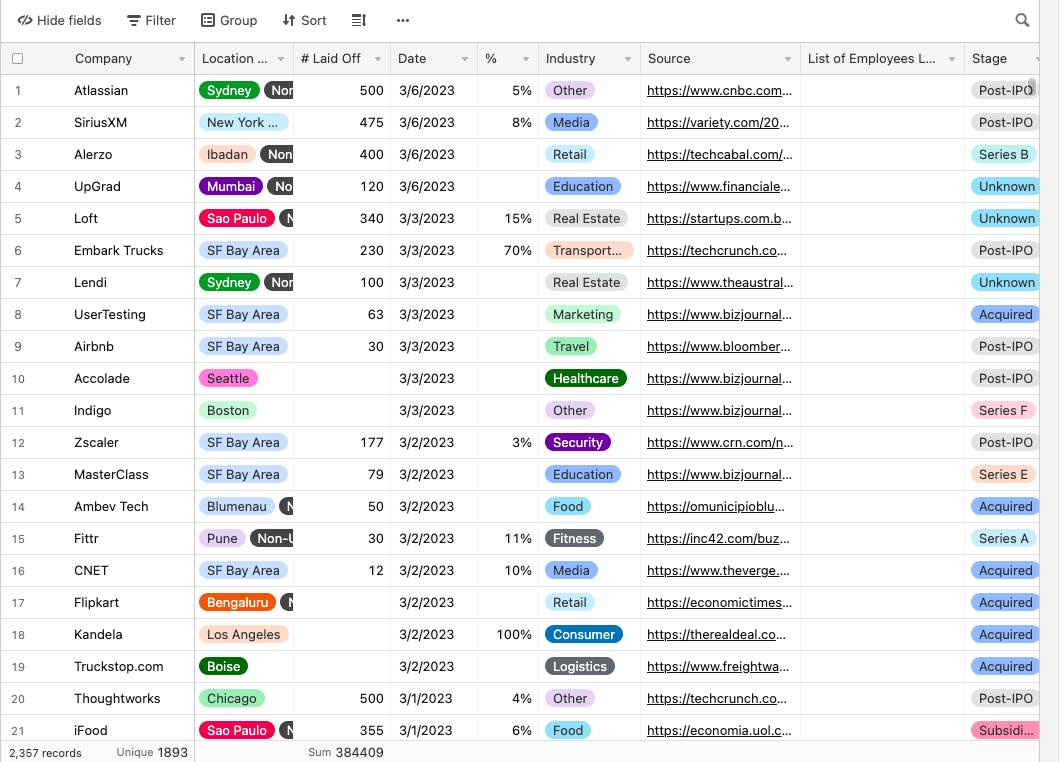The height and width of the screenshot is (762, 1061).
Task: Select the Boston location tag
Action: 228,411
